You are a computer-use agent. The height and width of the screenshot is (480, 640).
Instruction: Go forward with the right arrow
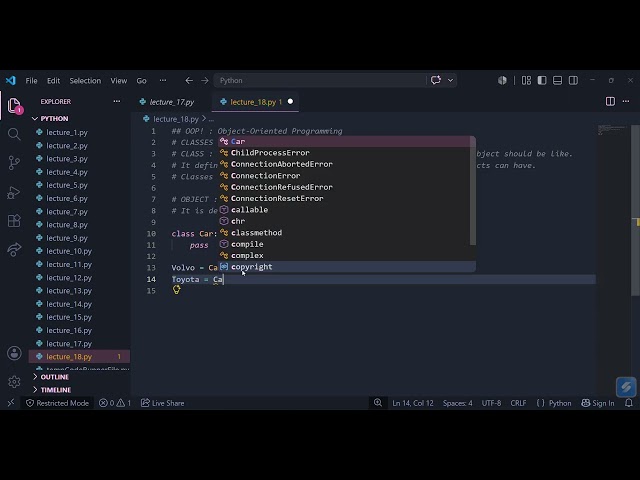(204, 80)
